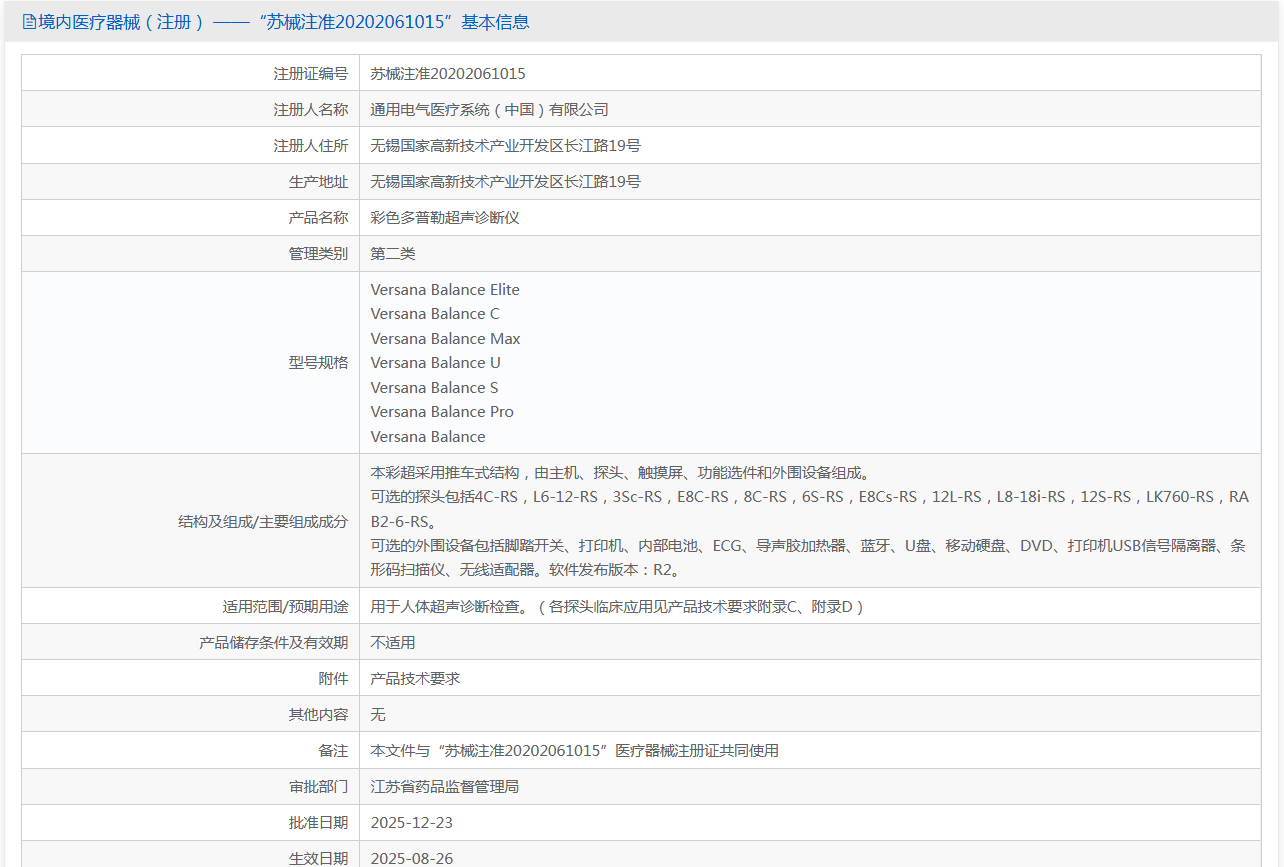1284x867 pixels.
Task: Select the 管理类别 label
Action: pyautogui.click(x=318, y=253)
